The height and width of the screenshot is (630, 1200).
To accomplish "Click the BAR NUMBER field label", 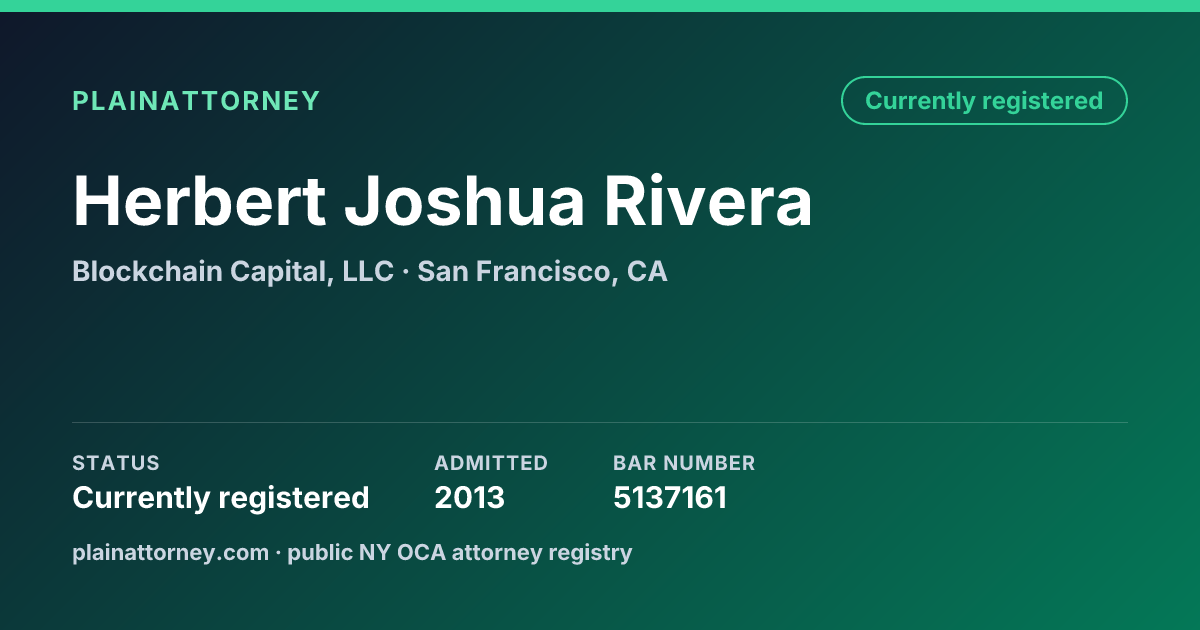I will pos(684,463).
